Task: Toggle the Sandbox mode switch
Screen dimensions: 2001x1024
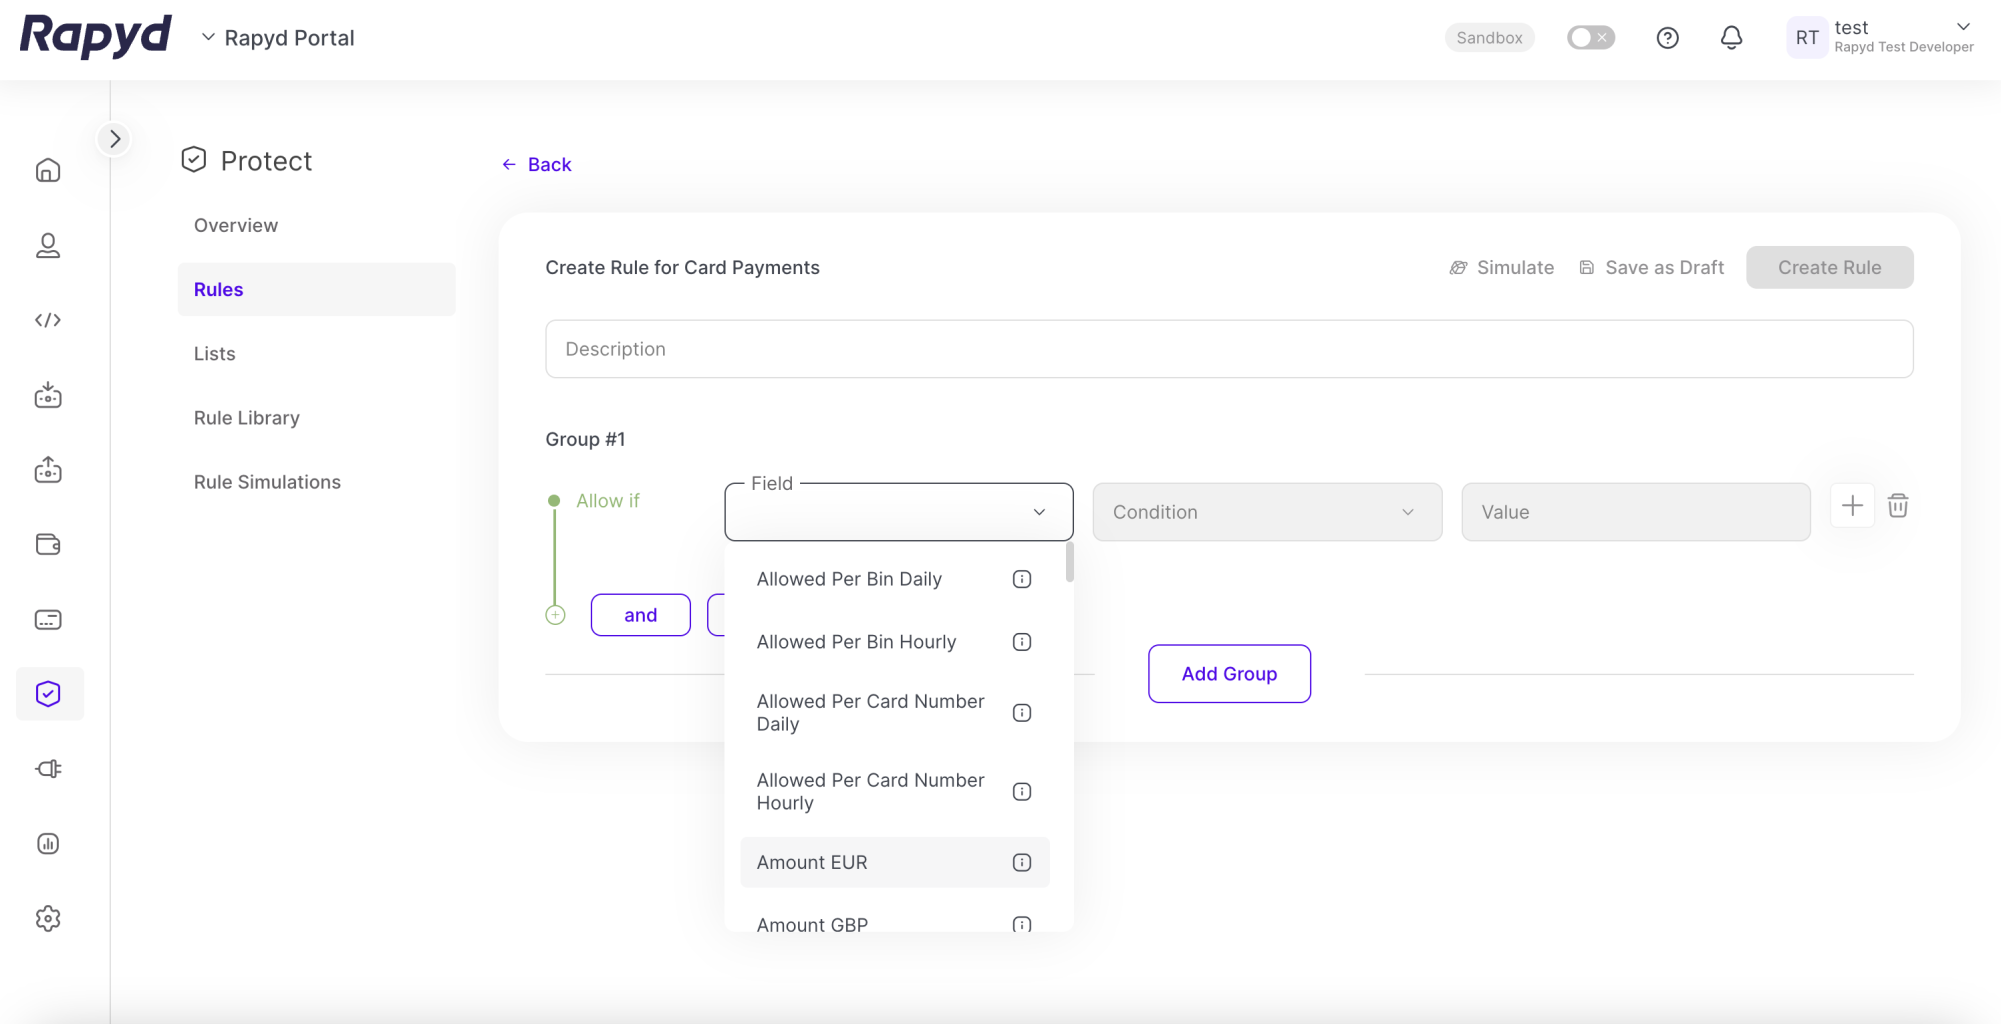Action: [1590, 38]
